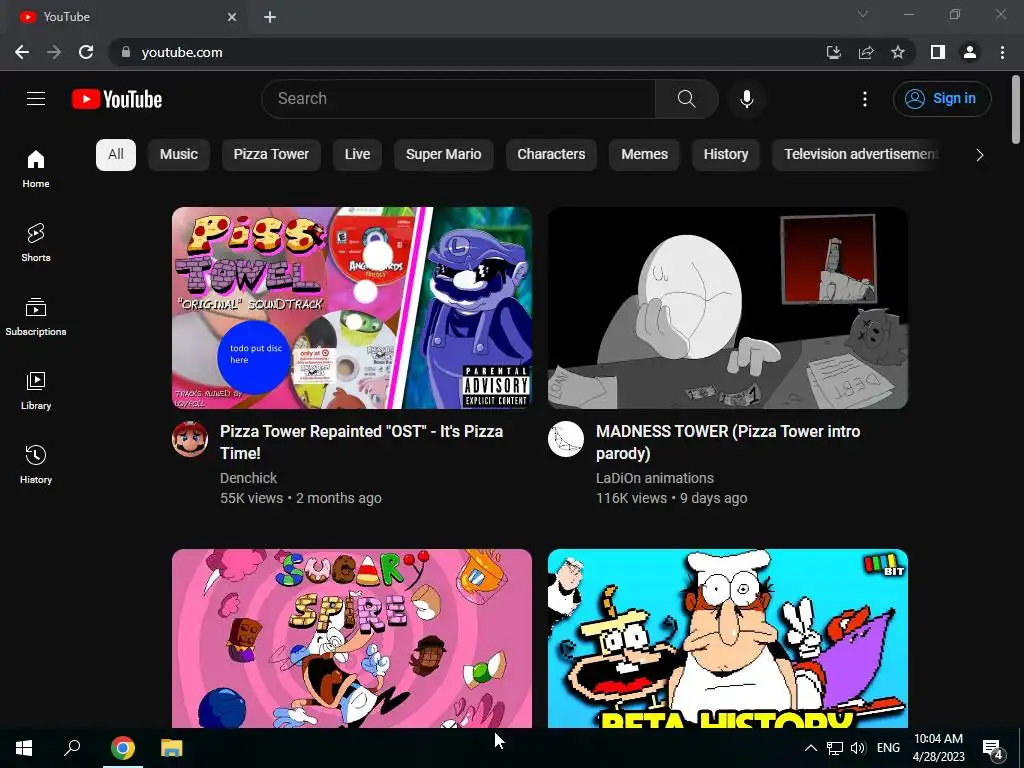Click ENG language indicator
The height and width of the screenshot is (768, 1024).
888,748
